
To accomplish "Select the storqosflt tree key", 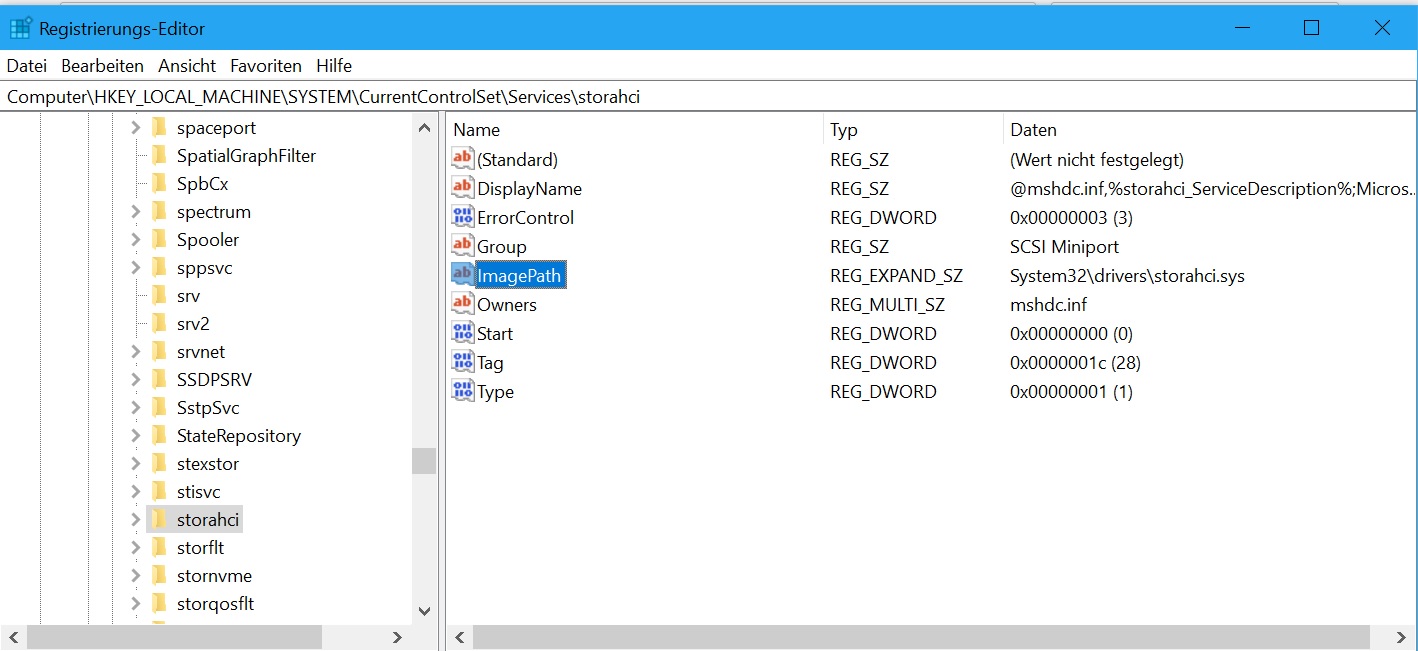I will 215,604.
